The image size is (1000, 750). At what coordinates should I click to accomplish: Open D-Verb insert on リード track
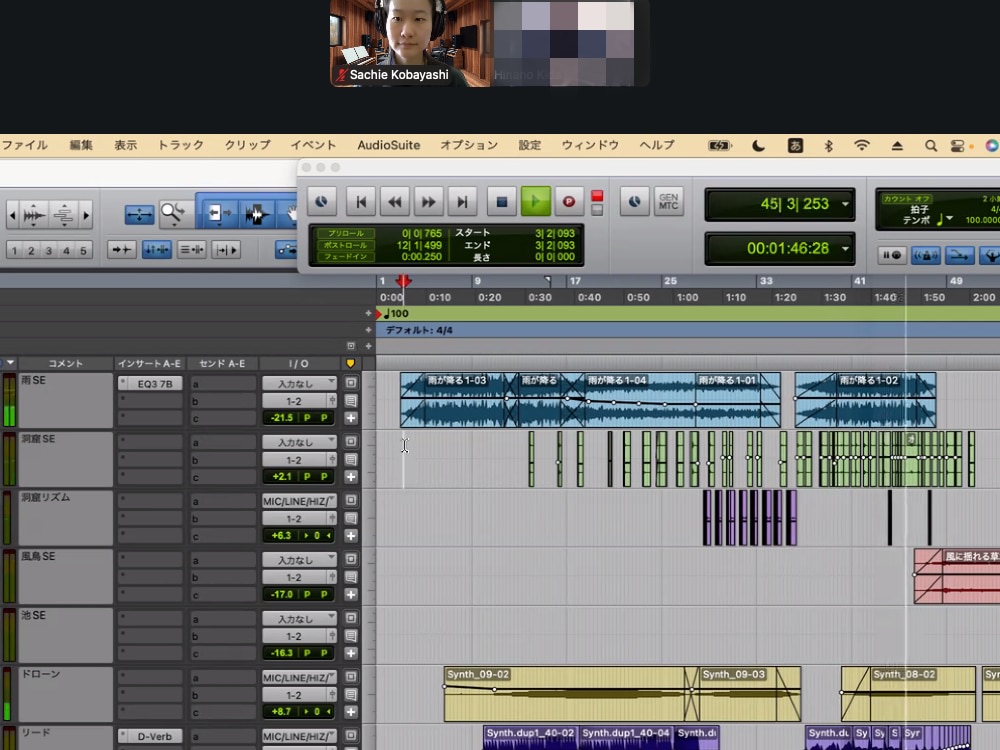(151, 736)
